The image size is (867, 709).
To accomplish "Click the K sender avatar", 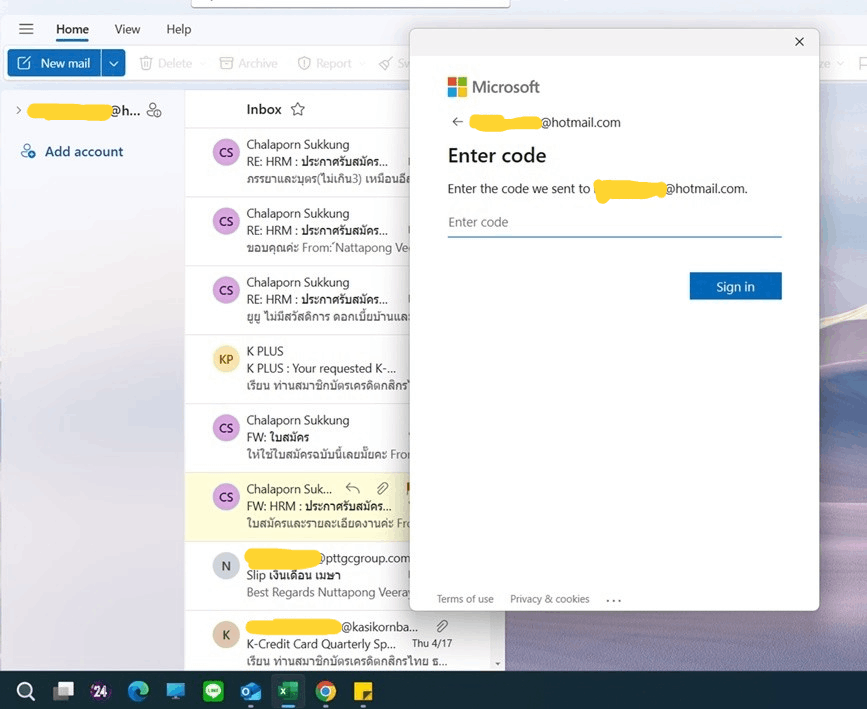I will point(226,634).
